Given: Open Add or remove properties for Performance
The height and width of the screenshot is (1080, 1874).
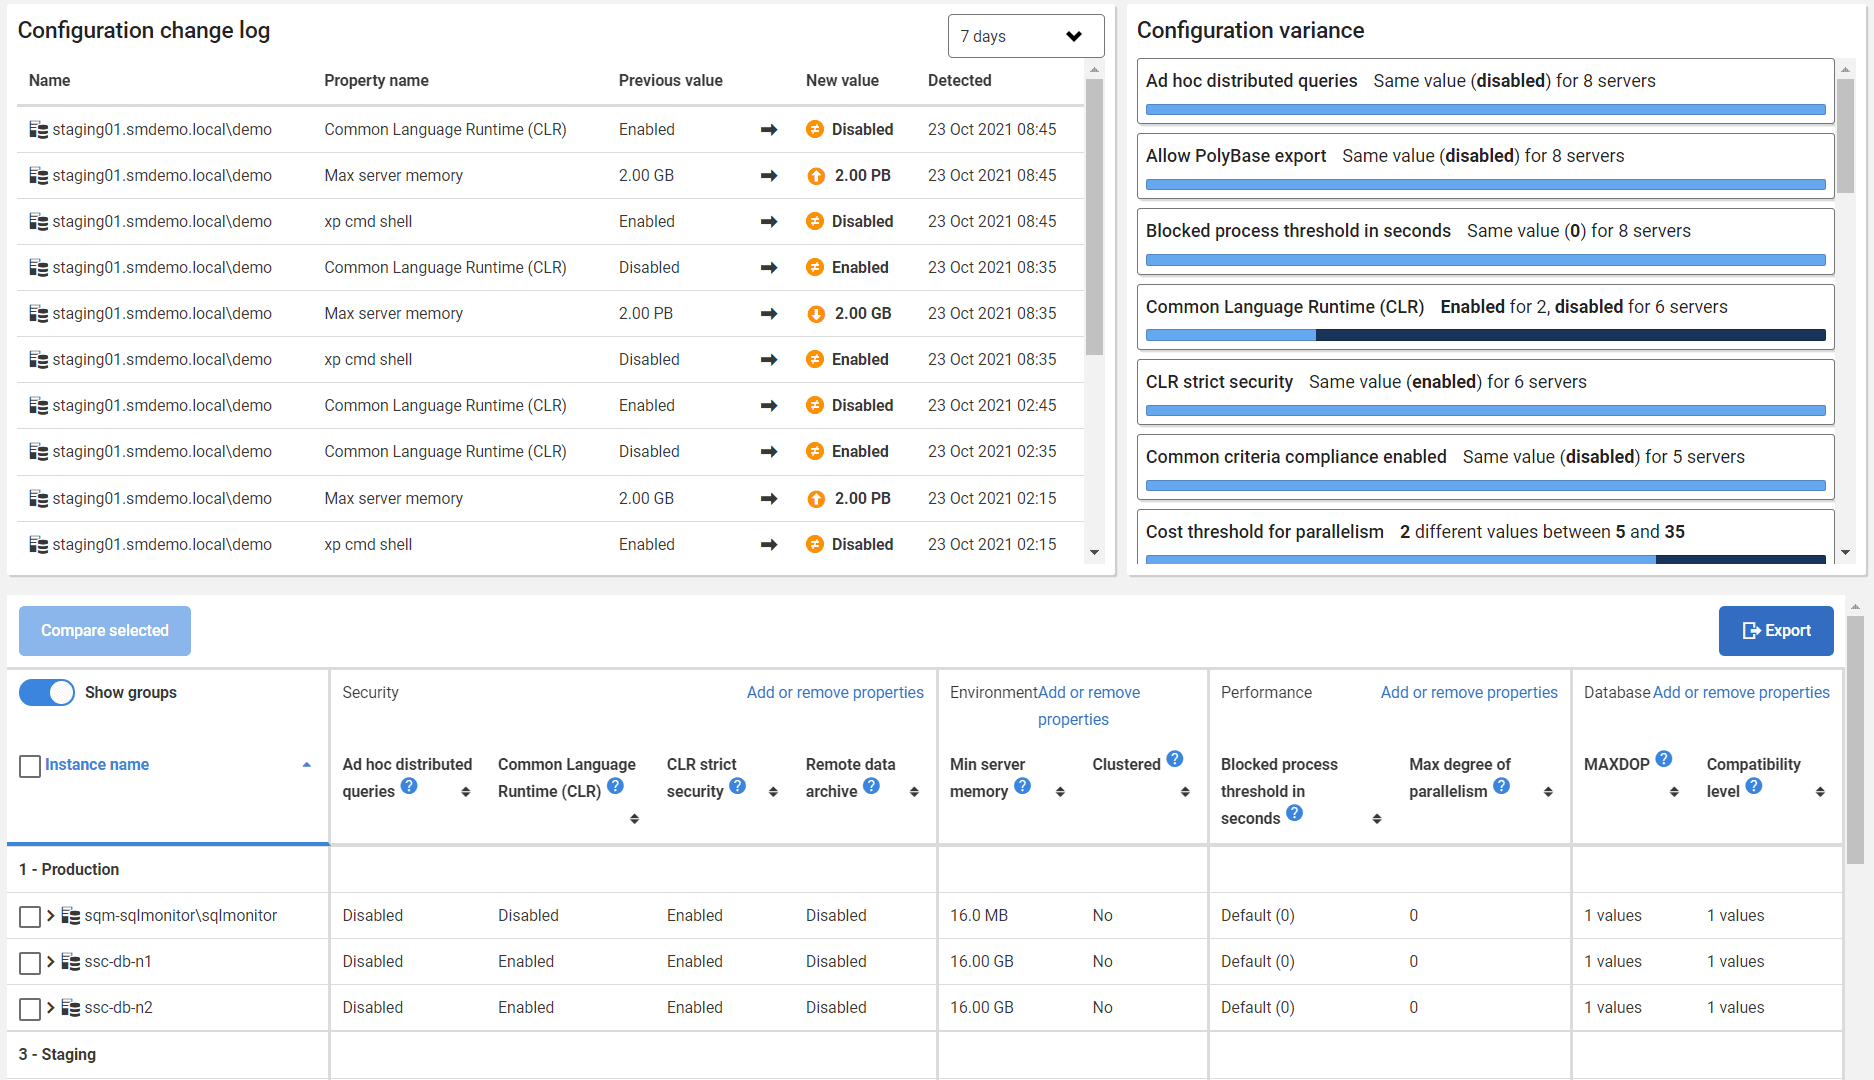Looking at the screenshot, I should pyautogui.click(x=1469, y=693).
